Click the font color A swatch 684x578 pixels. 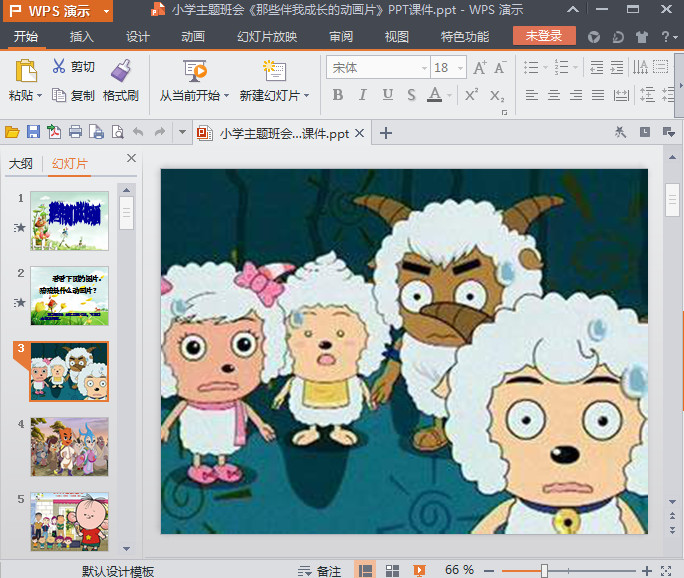click(434, 94)
